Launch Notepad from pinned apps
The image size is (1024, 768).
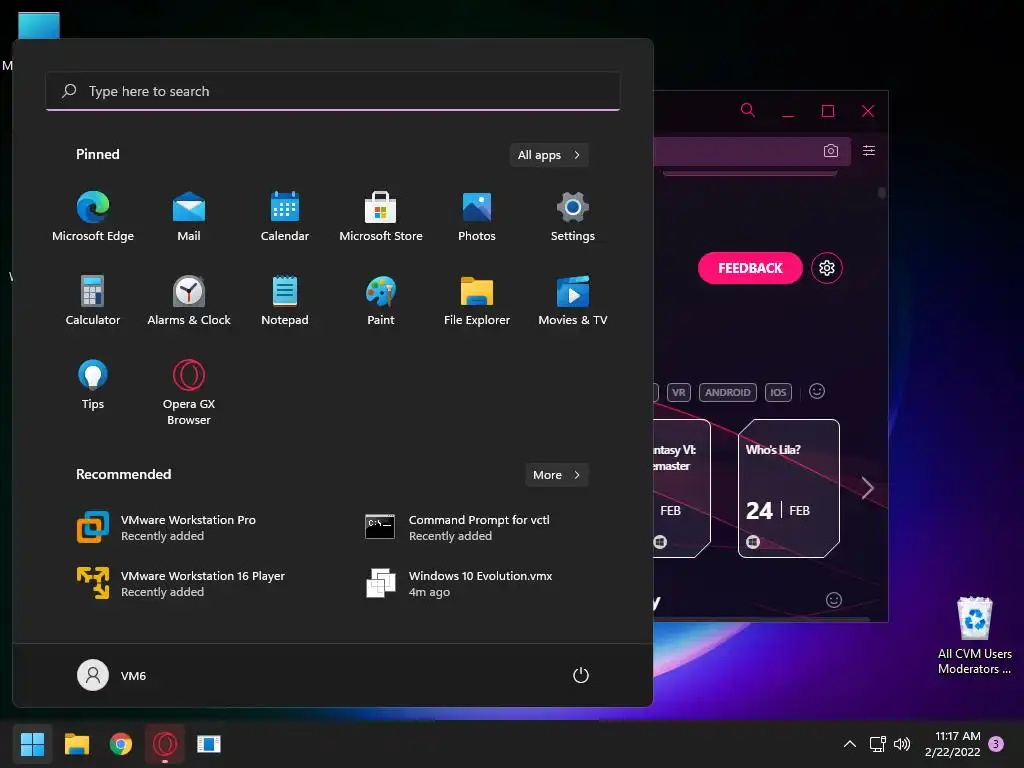[285, 300]
